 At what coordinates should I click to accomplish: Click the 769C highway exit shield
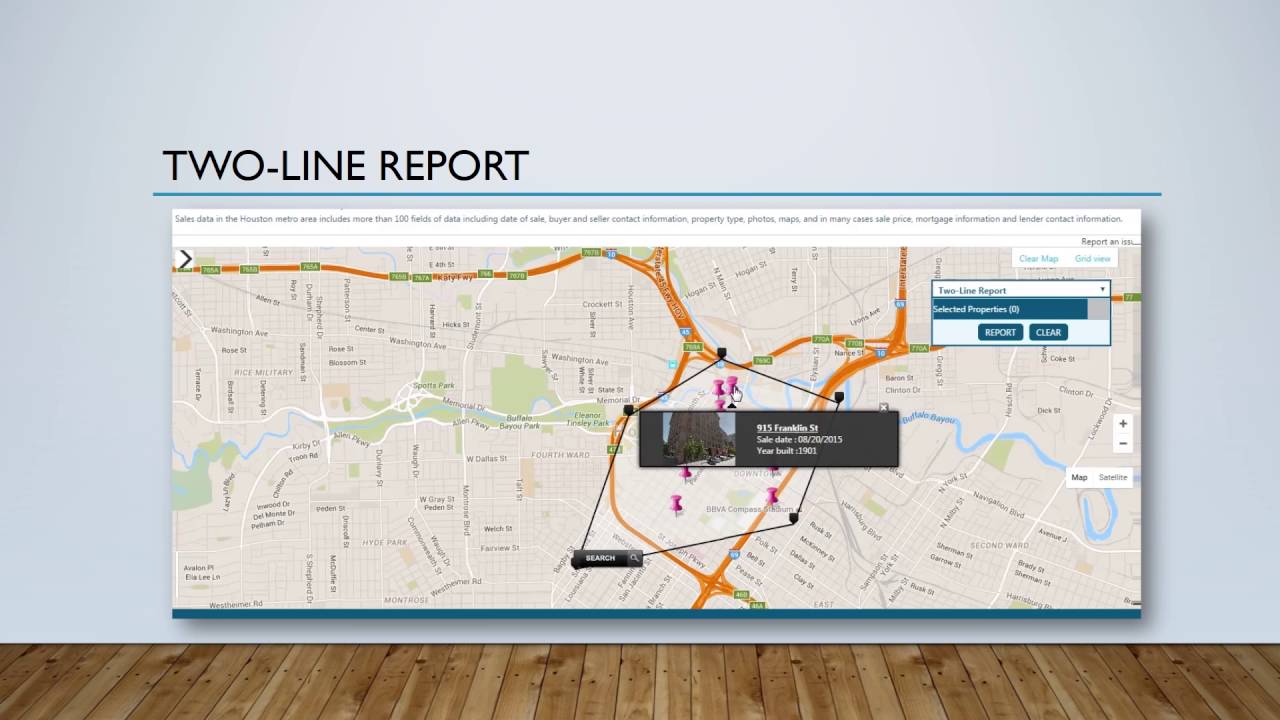point(763,360)
